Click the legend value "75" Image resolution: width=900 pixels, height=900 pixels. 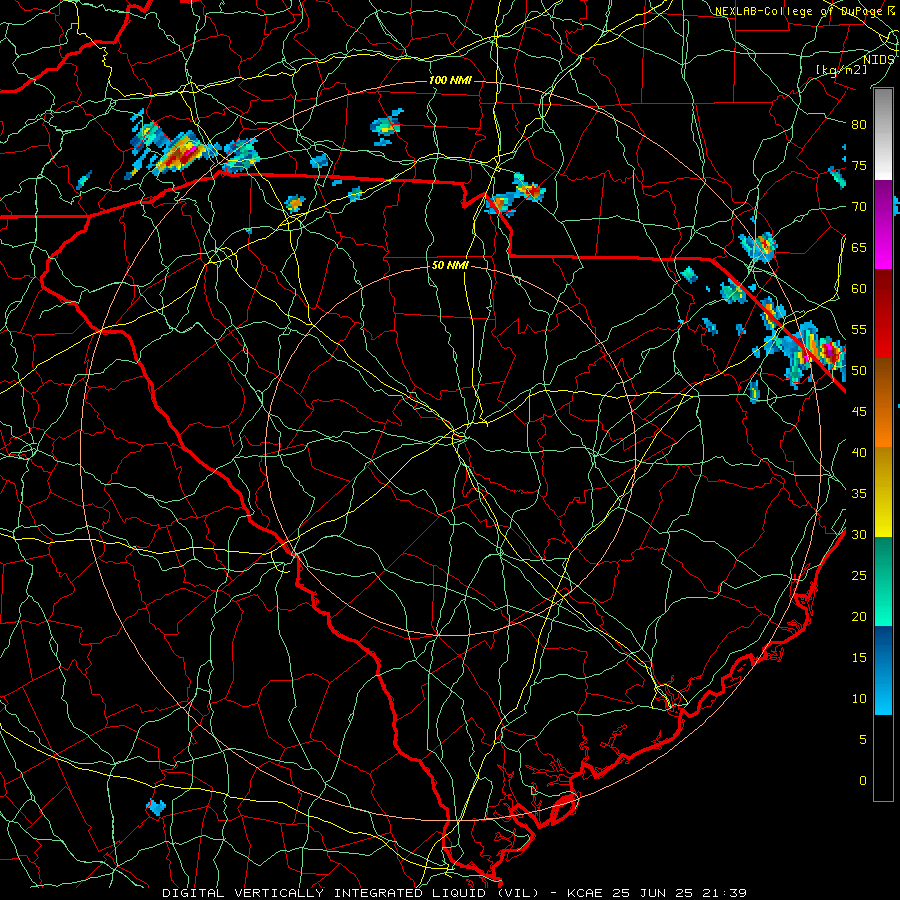859,165
